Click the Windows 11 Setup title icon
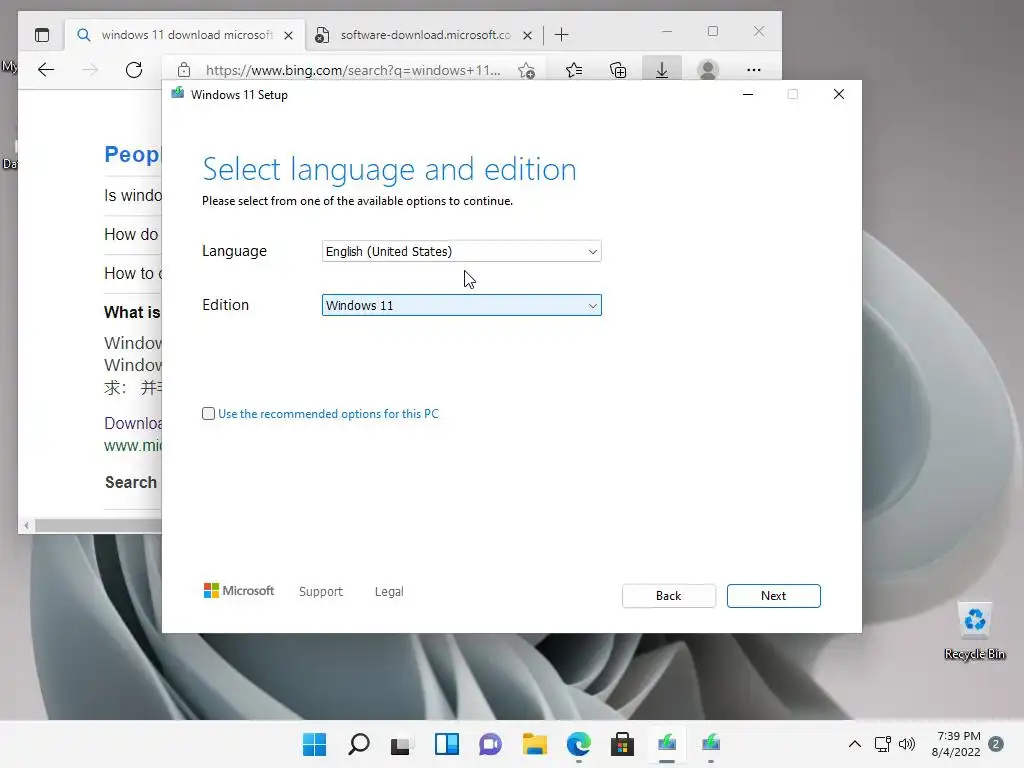 click(x=178, y=94)
